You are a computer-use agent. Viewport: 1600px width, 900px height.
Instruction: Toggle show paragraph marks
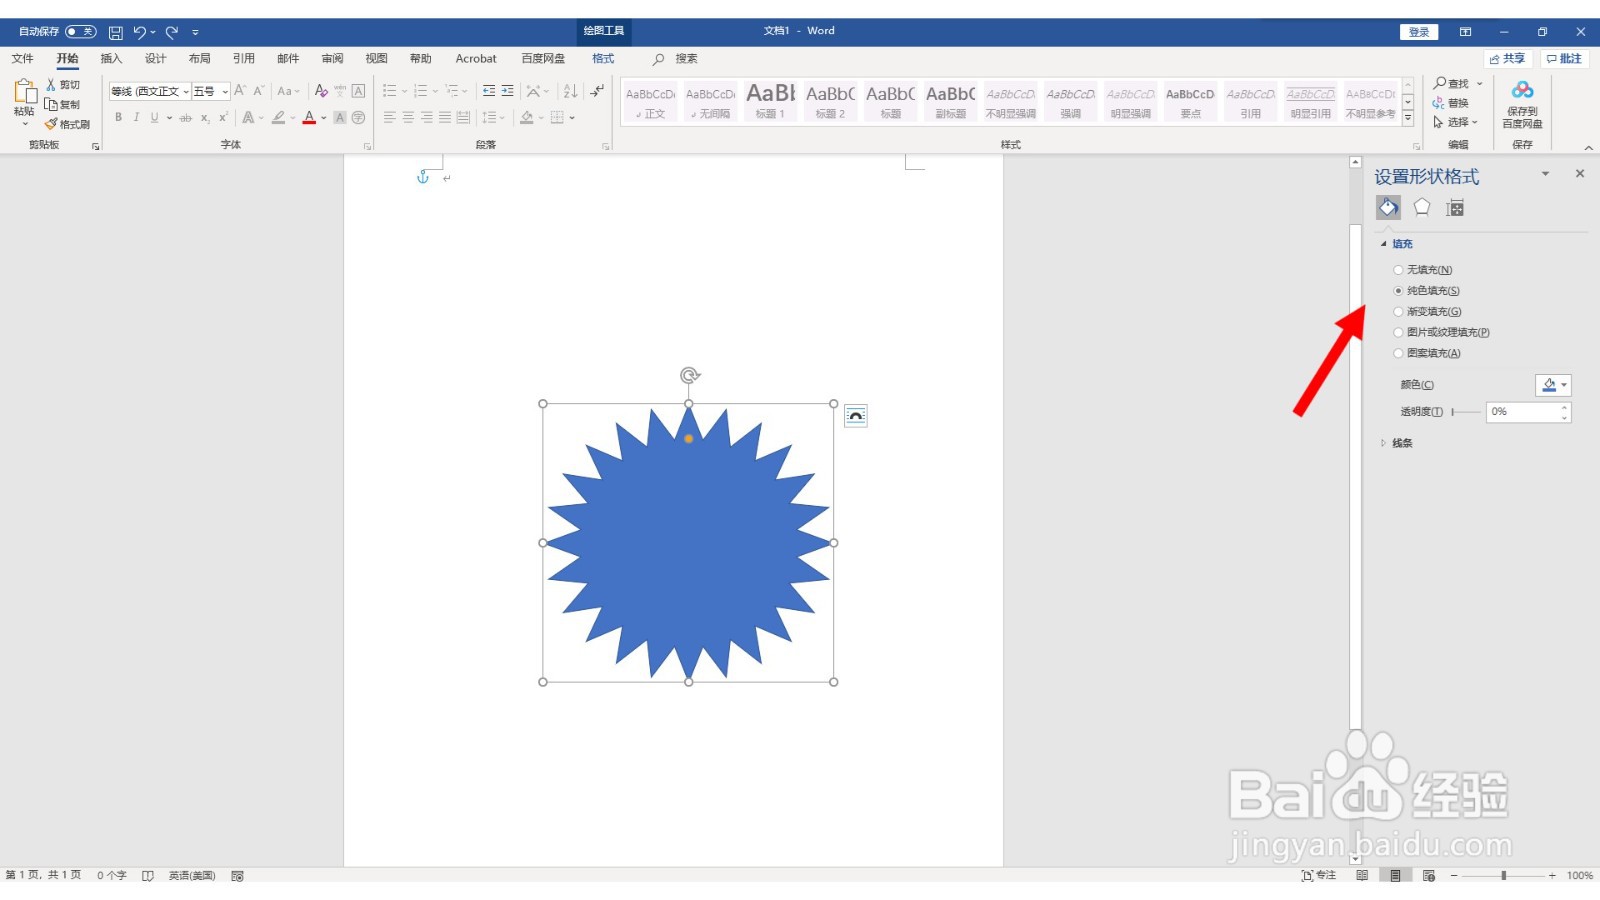pos(597,91)
